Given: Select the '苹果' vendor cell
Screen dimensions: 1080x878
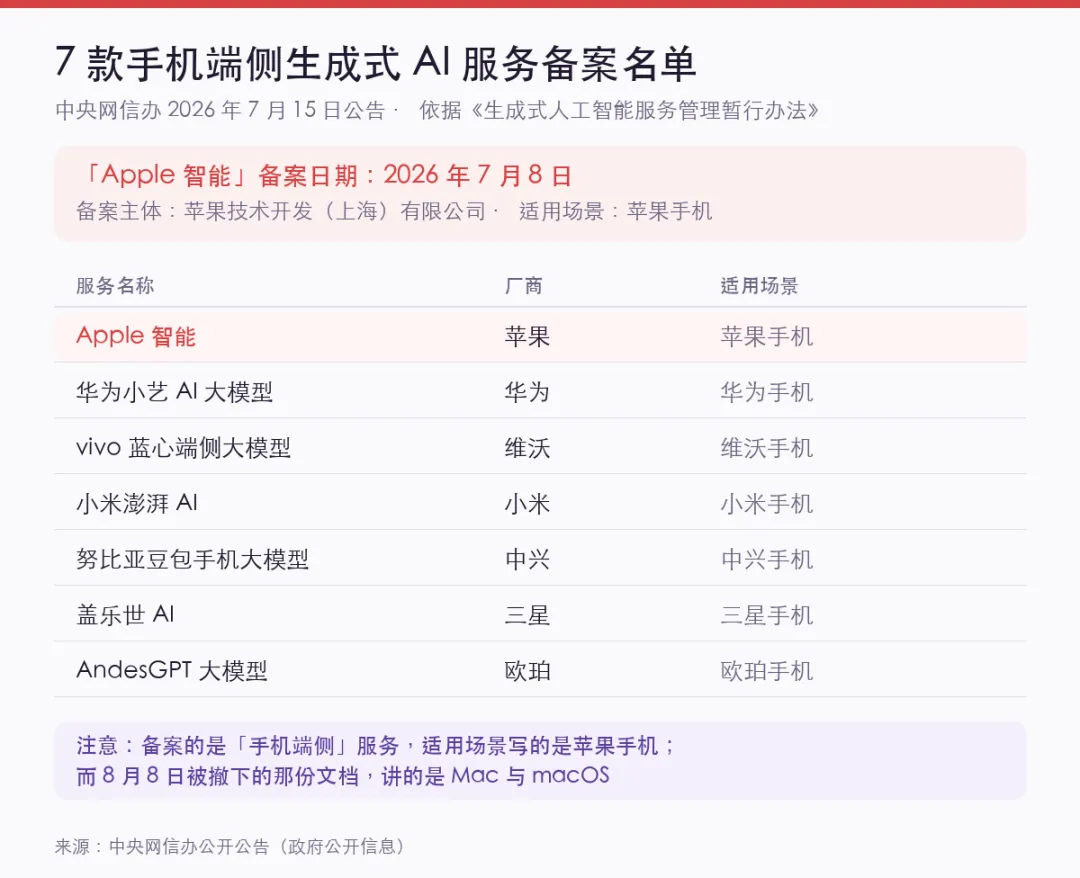Looking at the screenshot, I should [527, 336].
